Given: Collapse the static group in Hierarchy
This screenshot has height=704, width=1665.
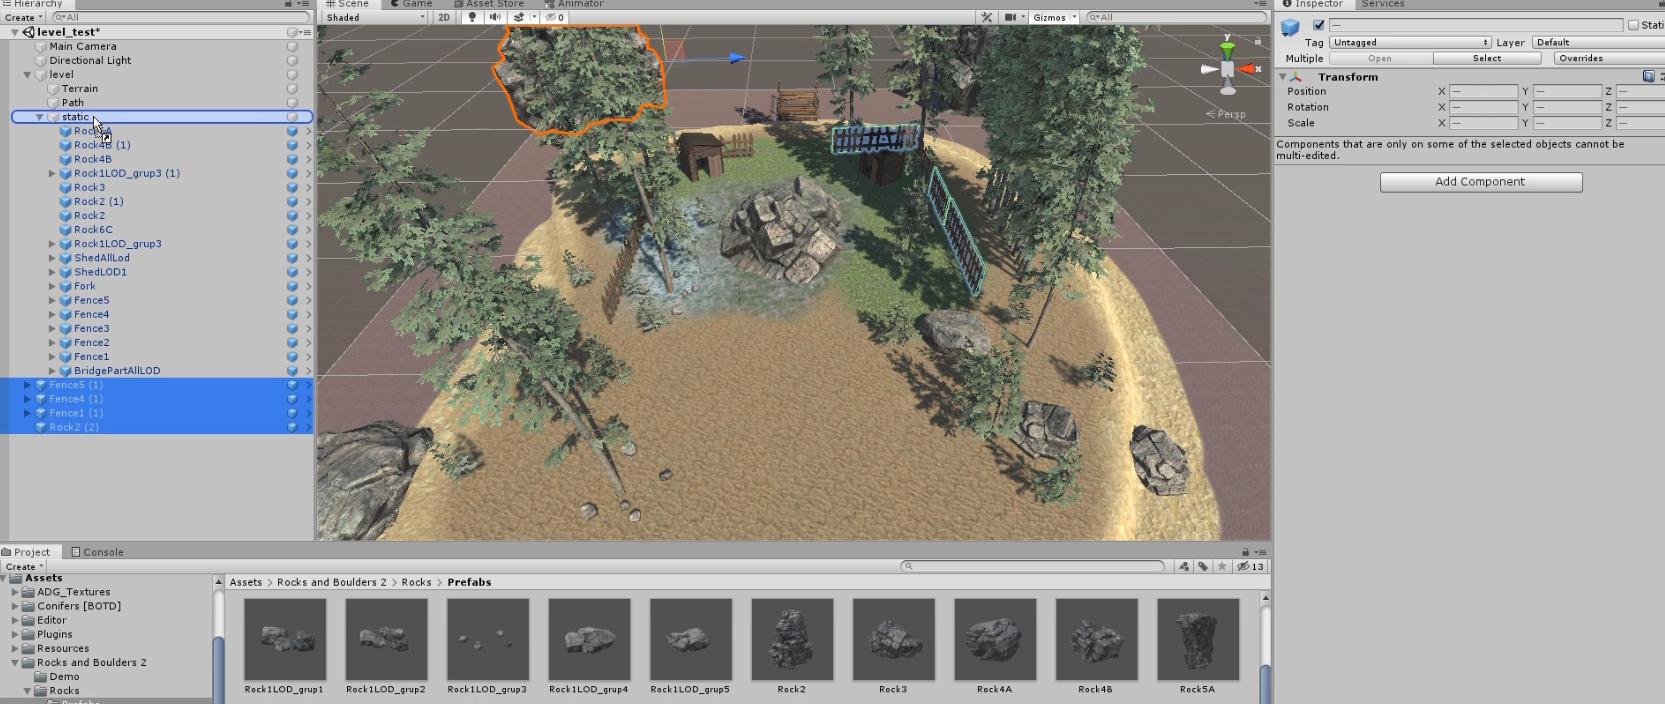Looking at the screenshot, I should click(40, 117).
